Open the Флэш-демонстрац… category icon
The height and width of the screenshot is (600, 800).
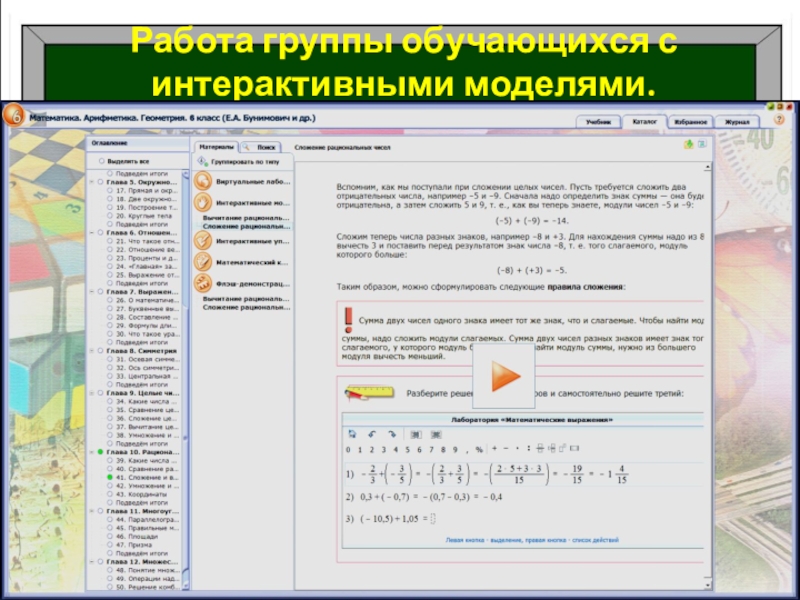(x=203, y=283)
